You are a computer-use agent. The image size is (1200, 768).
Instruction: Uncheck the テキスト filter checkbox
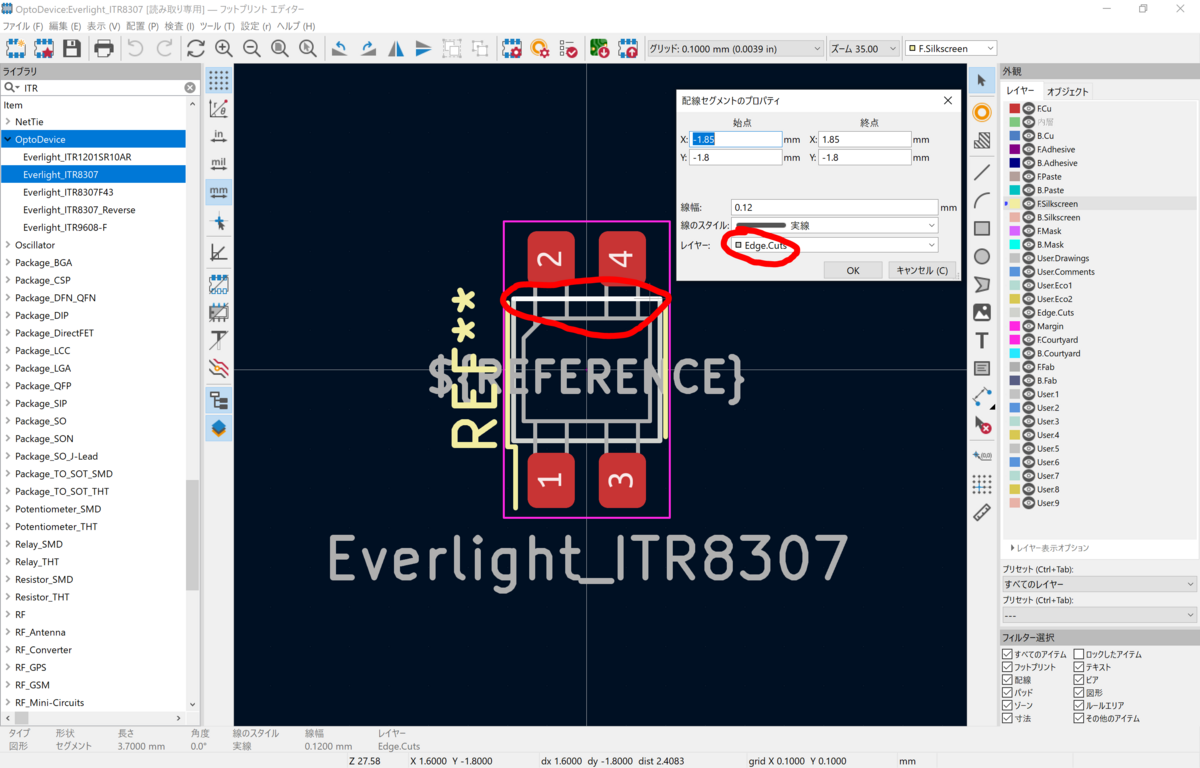pyautogui.click(x=1079, y=667)
